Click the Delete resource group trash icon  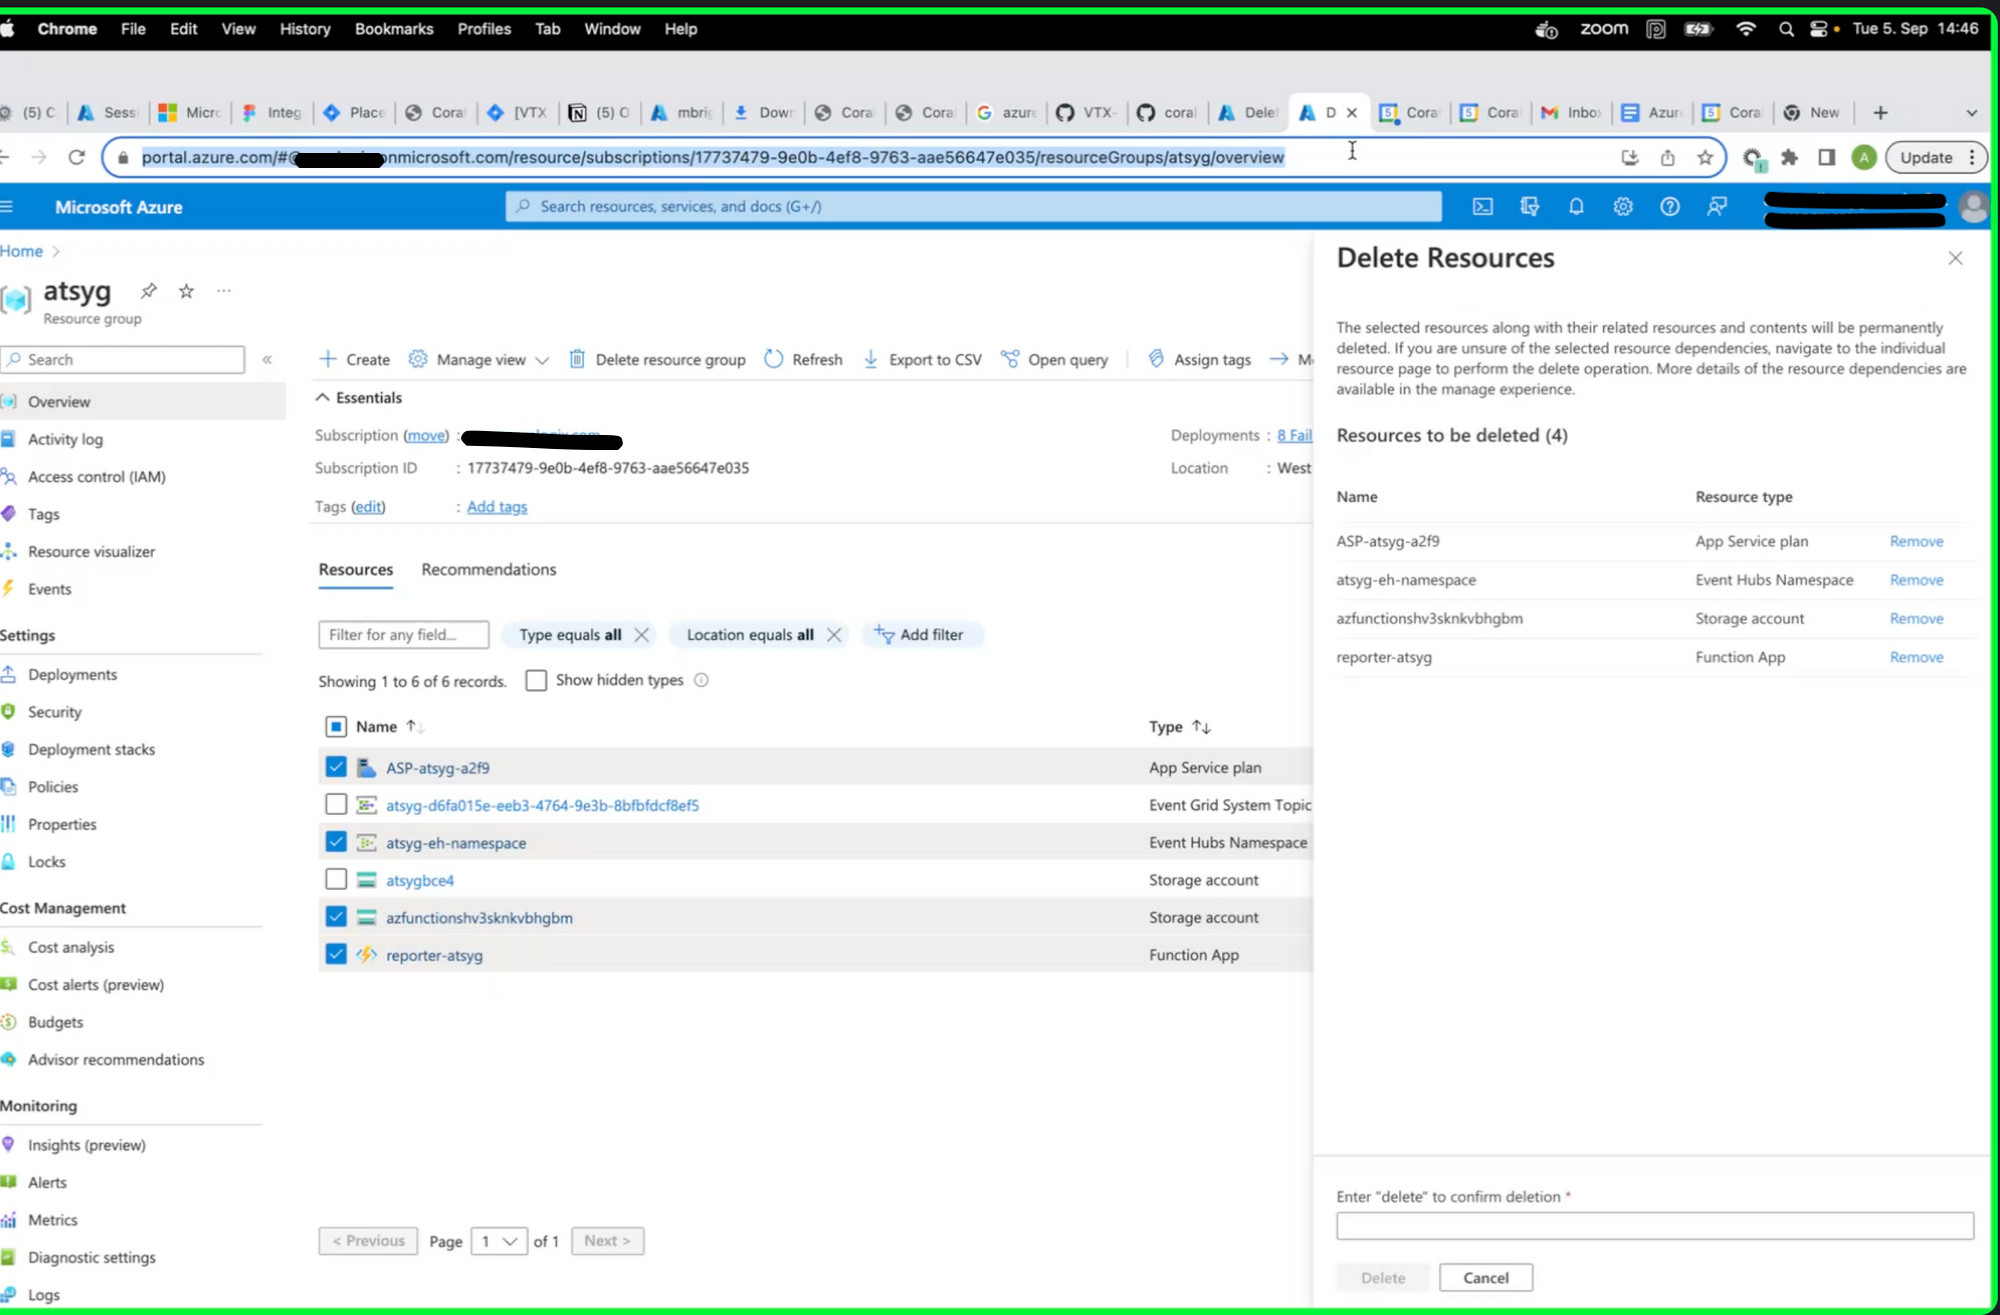578,359
